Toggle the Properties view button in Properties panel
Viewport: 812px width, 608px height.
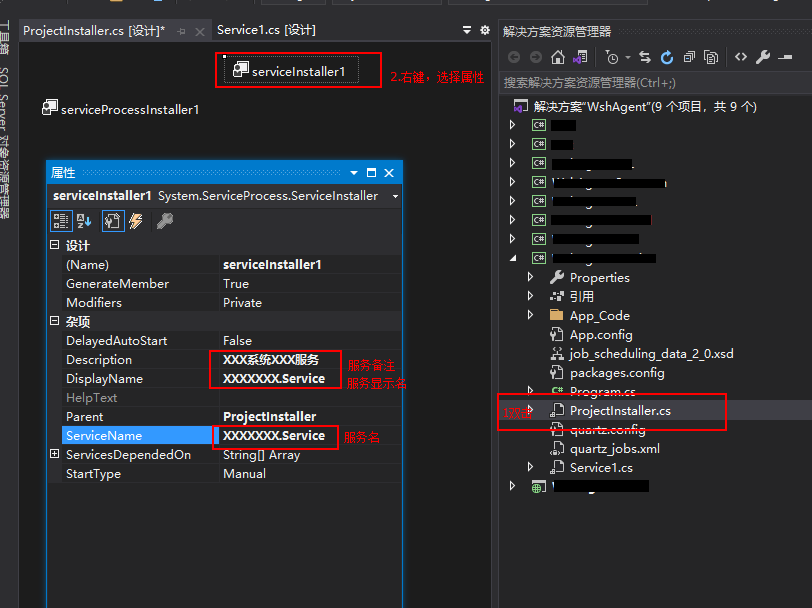pyautogui.click(x=113, y=221)
